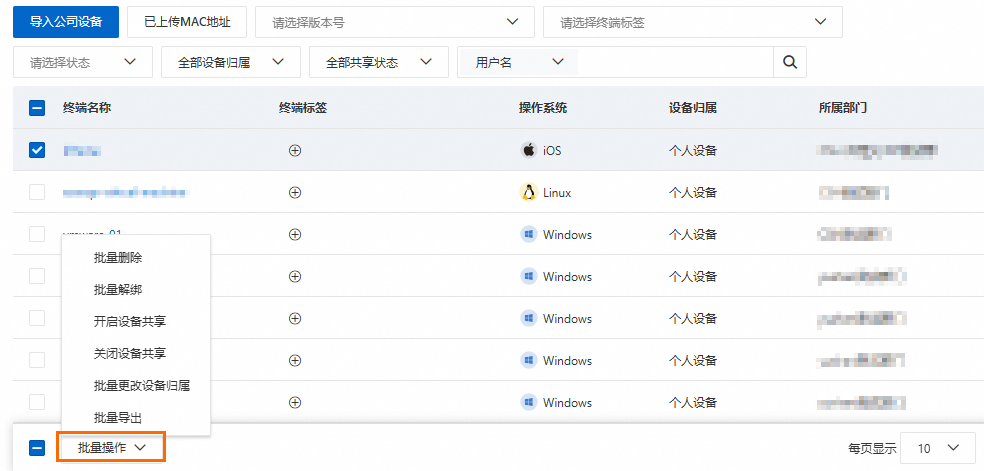Click the 设备归属 column header
This screenshot has width=984, height=471.
(x=693, y=108)
